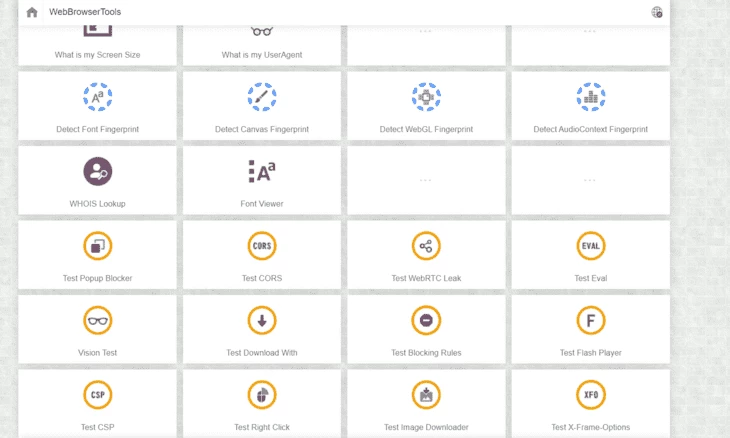
Task: Open the Detect Canvas Fingerprint tool
Action: pos(262,106)
